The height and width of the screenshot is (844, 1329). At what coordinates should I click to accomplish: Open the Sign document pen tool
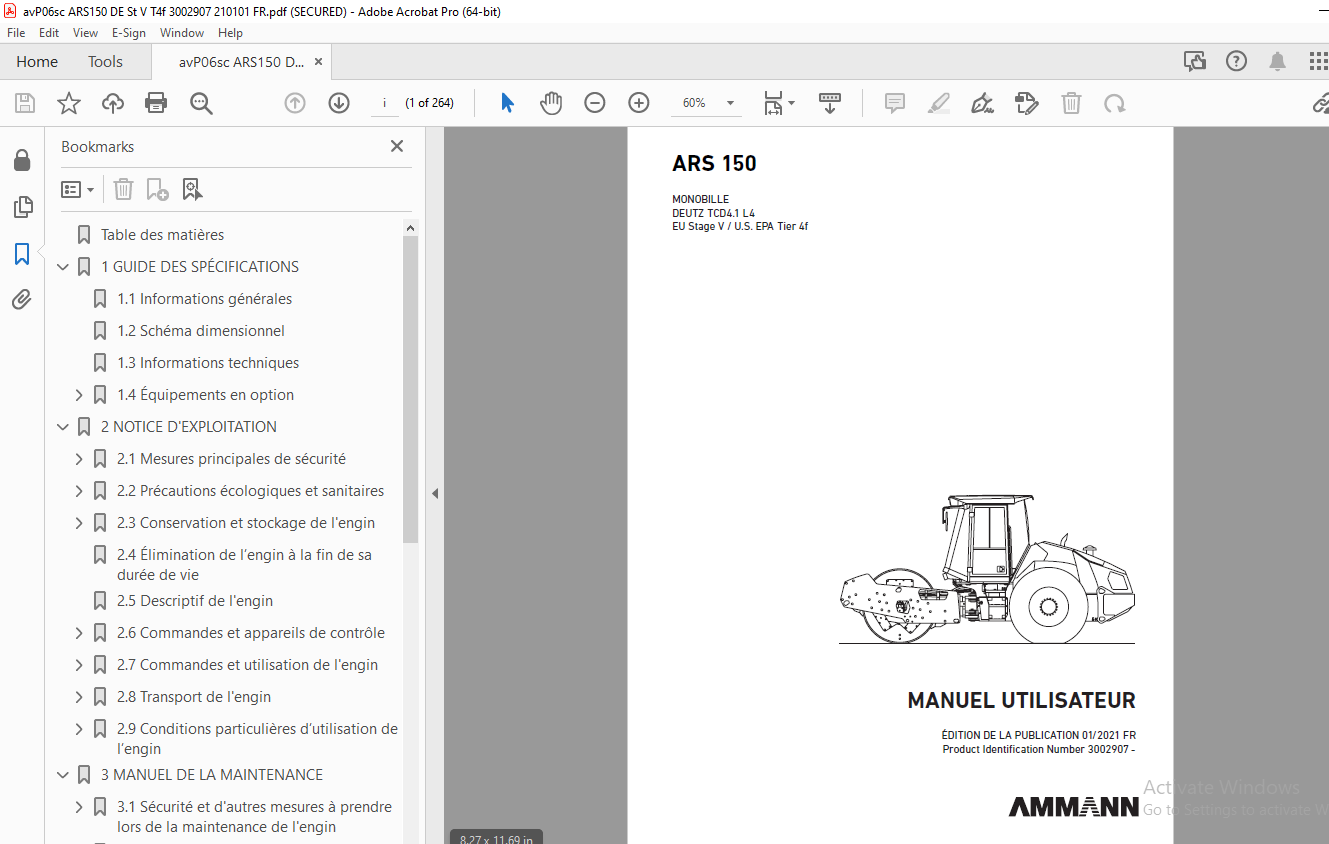(983, 103)
